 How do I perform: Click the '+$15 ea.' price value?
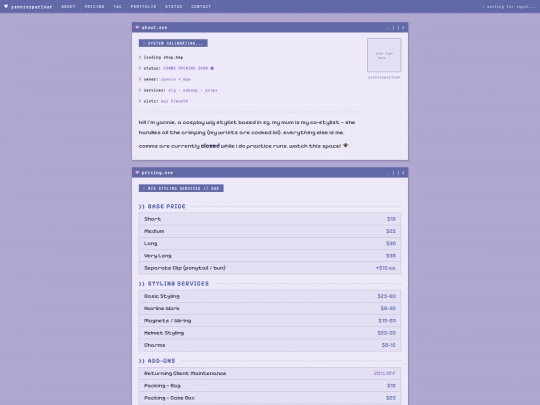(386, 268)
